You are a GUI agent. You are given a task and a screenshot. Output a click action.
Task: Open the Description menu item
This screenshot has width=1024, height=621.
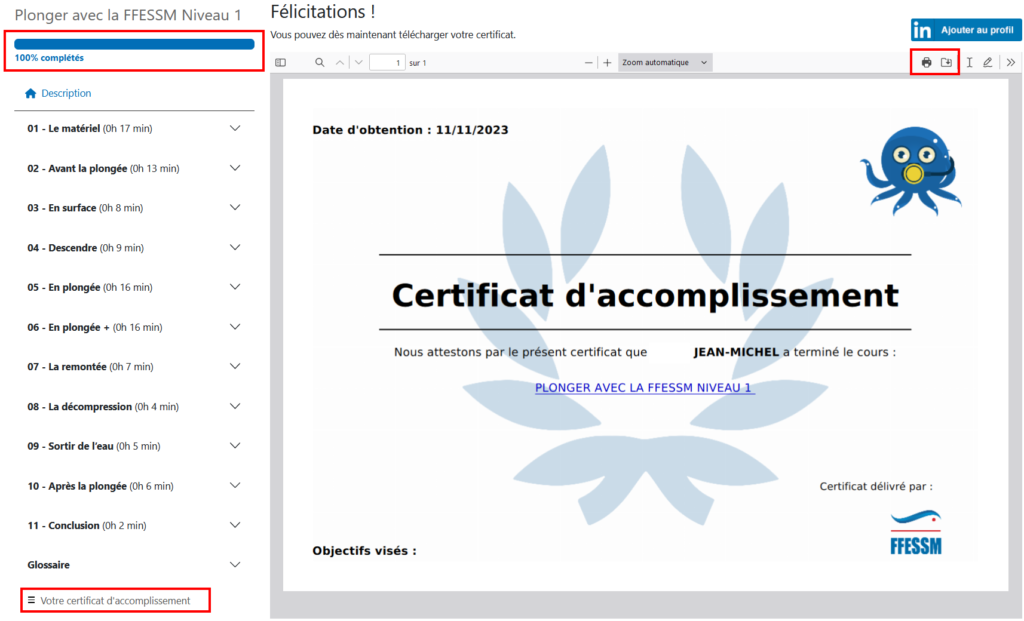65,93
